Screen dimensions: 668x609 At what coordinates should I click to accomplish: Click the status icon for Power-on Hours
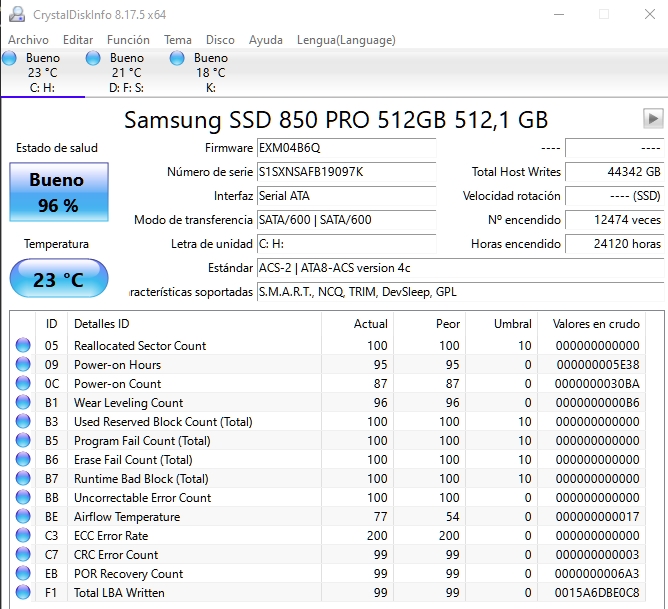coord(23,364)
